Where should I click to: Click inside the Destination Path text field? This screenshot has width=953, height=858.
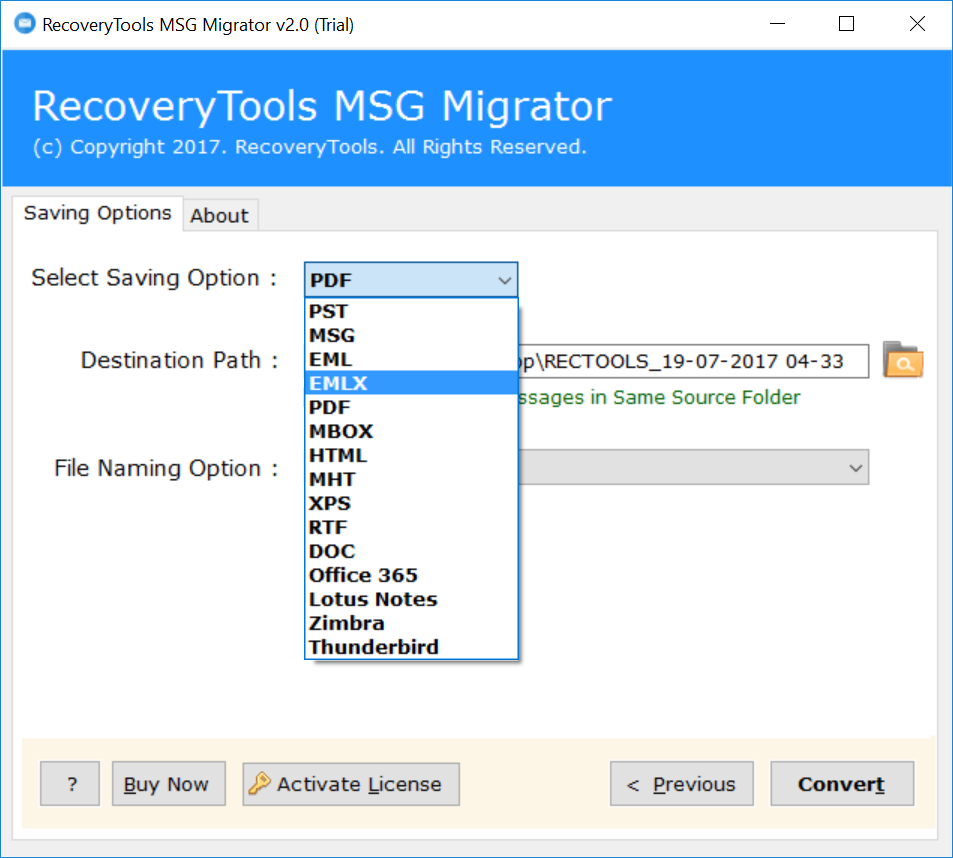pos(693,362)
